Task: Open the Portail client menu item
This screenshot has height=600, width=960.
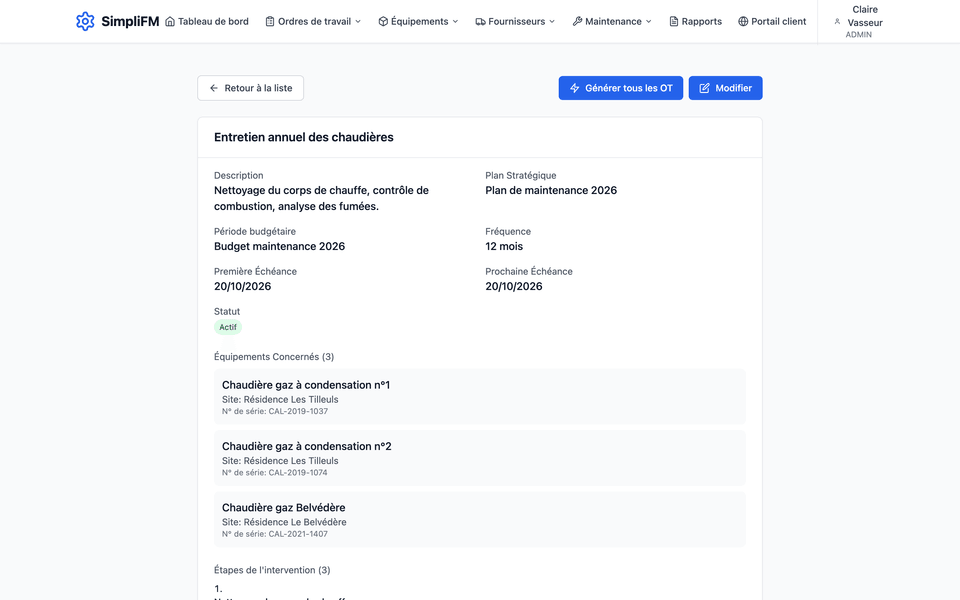Action: [x=772, y=21]
